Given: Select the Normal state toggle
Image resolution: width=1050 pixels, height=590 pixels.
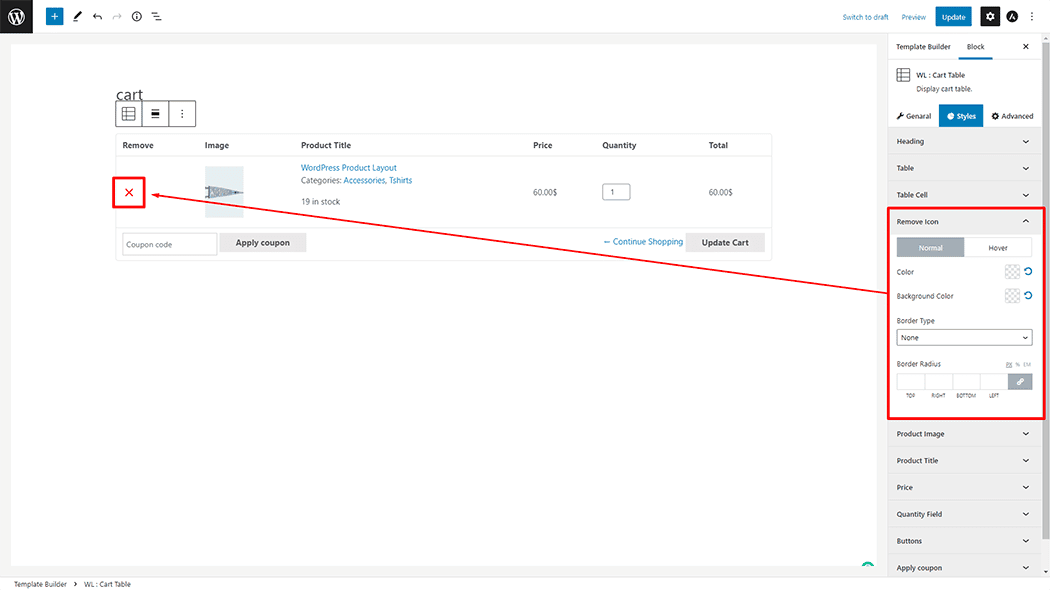Looking at the screenshot, I should [930, 247].
